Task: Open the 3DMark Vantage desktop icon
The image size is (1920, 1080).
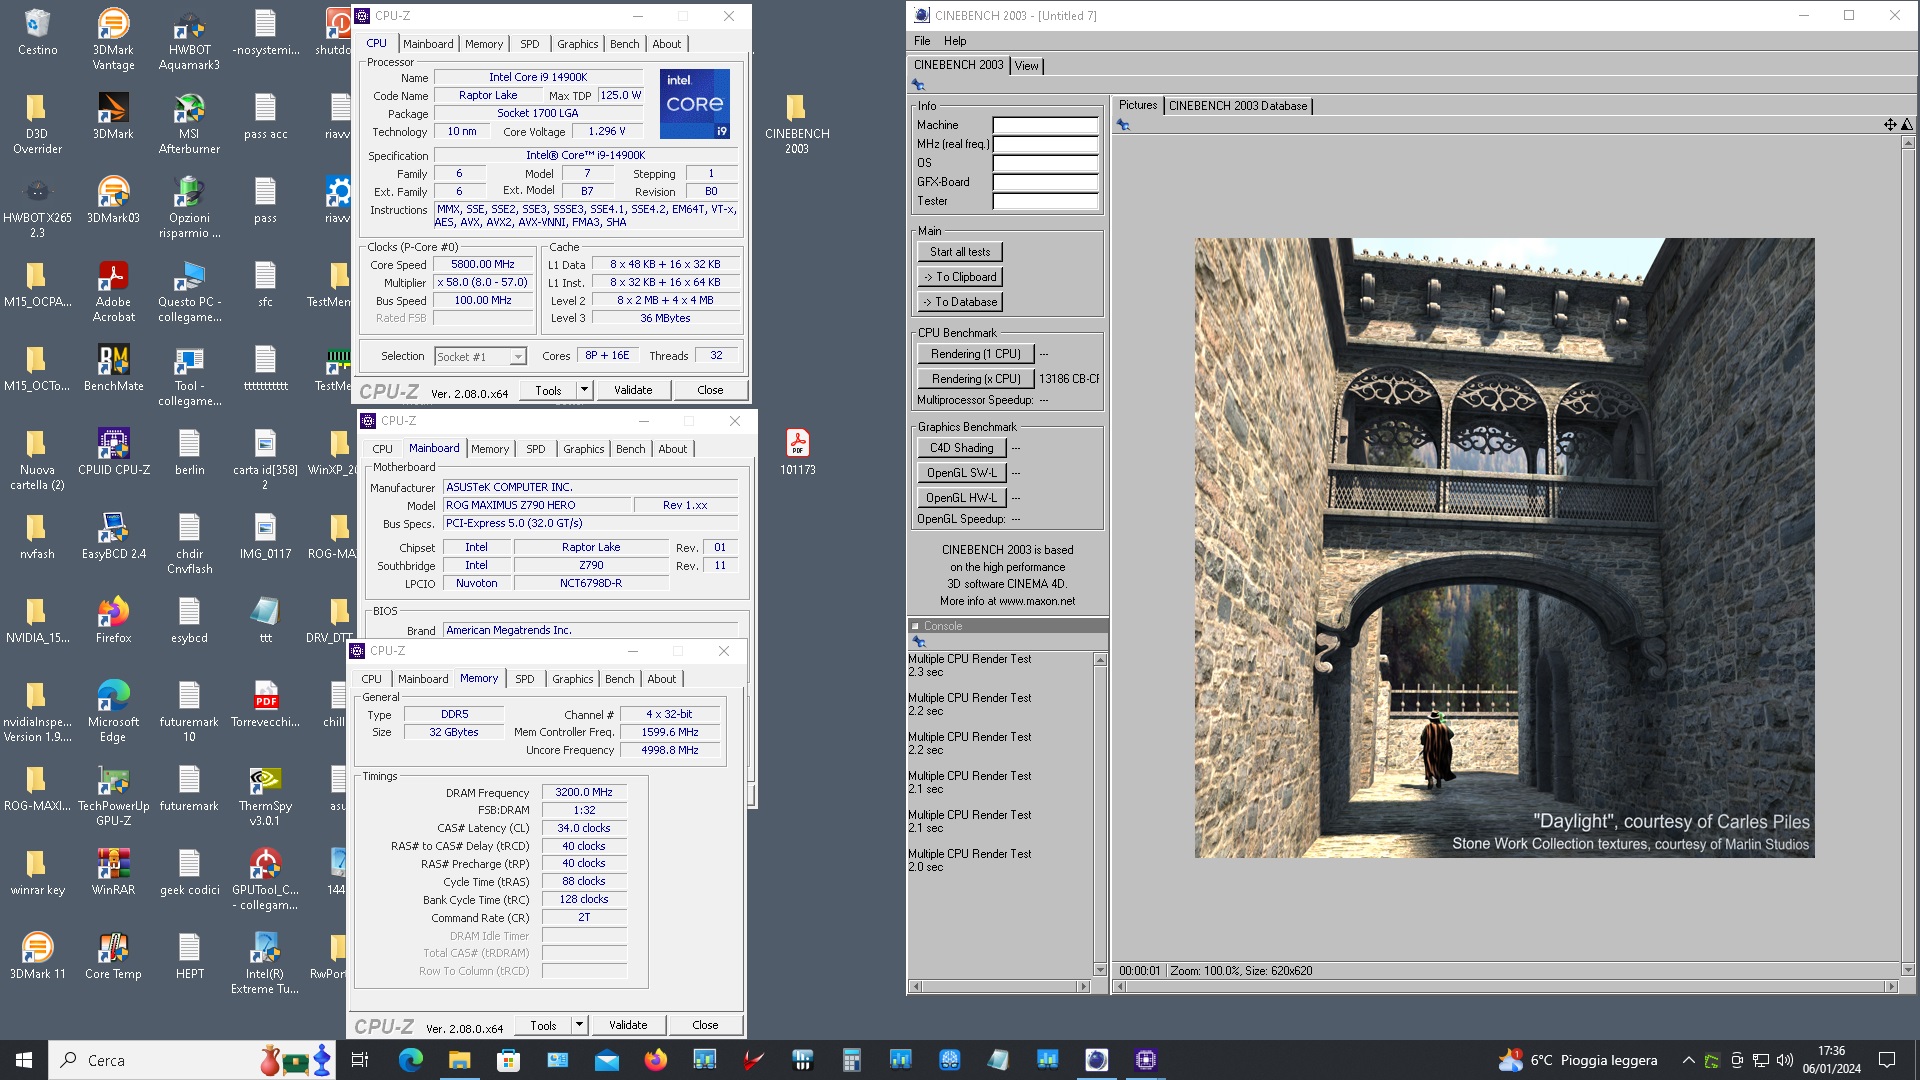Action: click(113, 40)
